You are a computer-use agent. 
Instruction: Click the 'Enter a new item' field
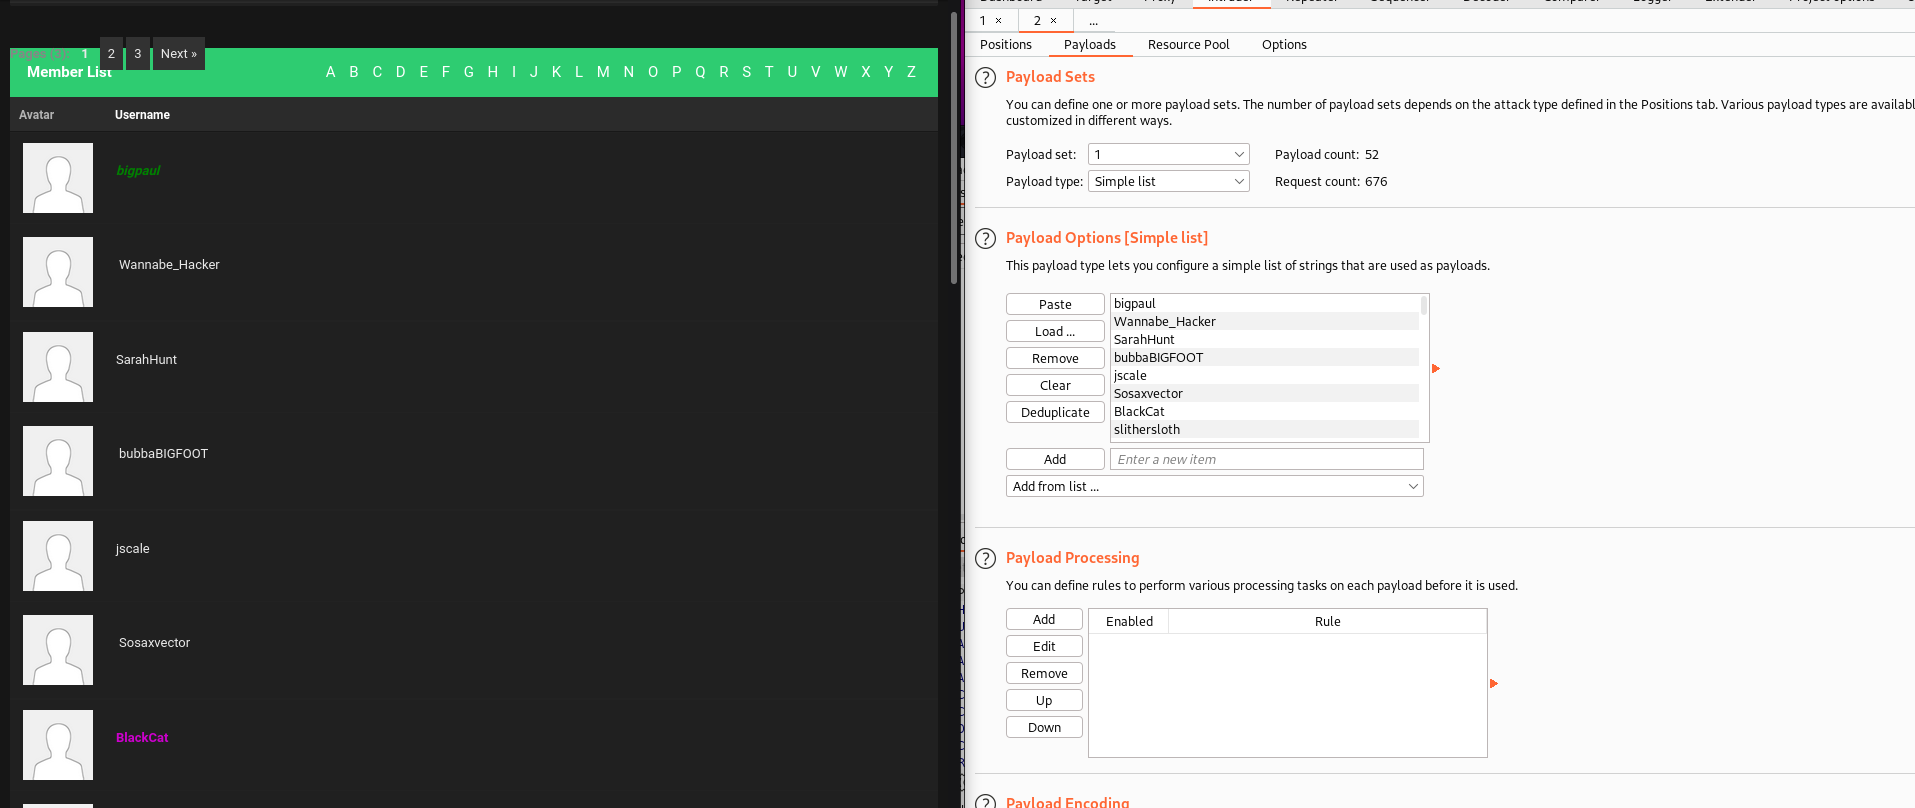(x=1266, y=460)
